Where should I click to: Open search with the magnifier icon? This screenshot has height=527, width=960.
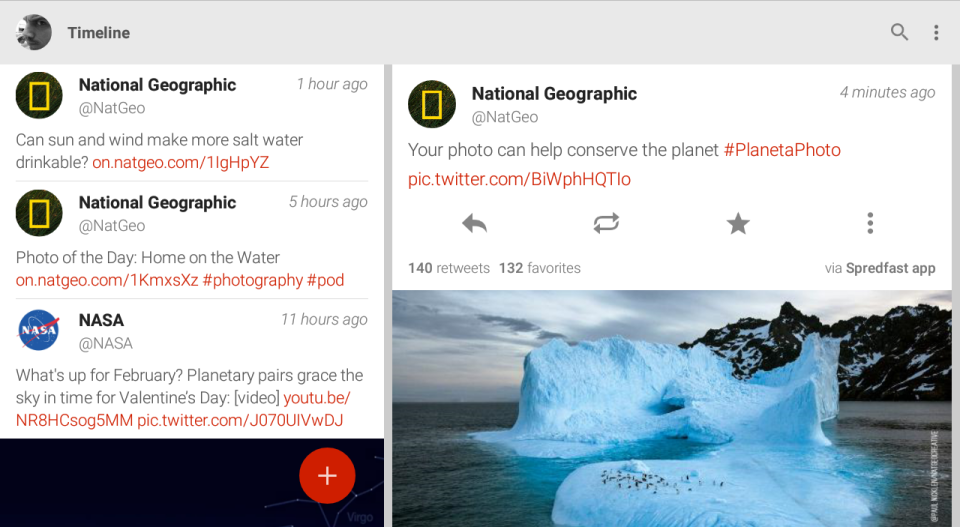pyautogui.click(x=899, y=32)
